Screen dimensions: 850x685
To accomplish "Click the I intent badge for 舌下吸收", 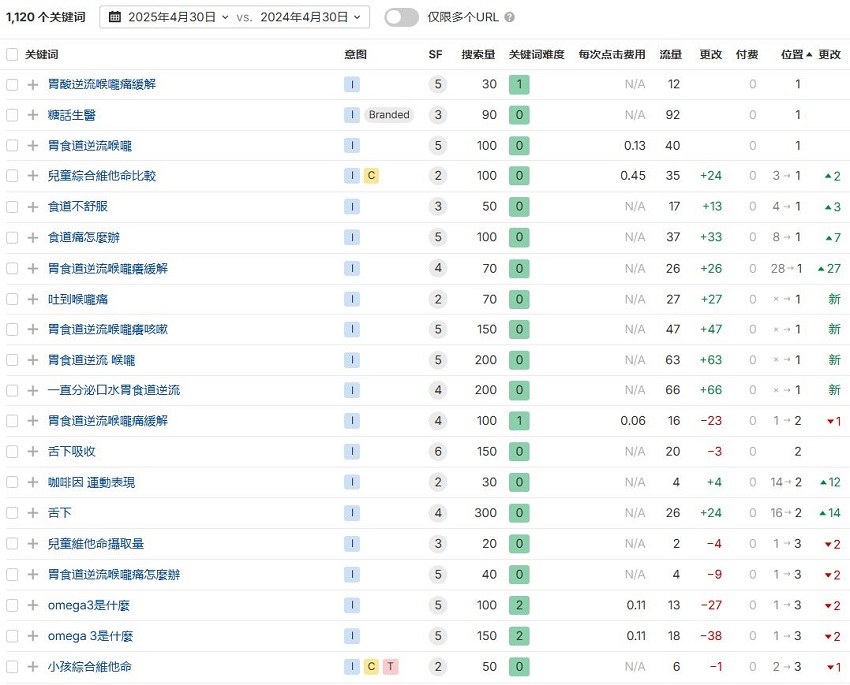I will (352, 451).
